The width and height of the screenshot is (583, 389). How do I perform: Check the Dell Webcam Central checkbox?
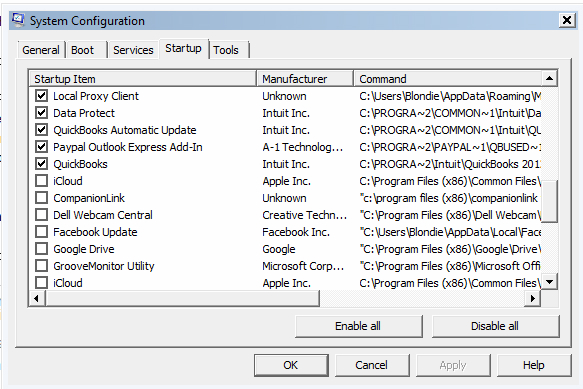[x=41, y=215]
